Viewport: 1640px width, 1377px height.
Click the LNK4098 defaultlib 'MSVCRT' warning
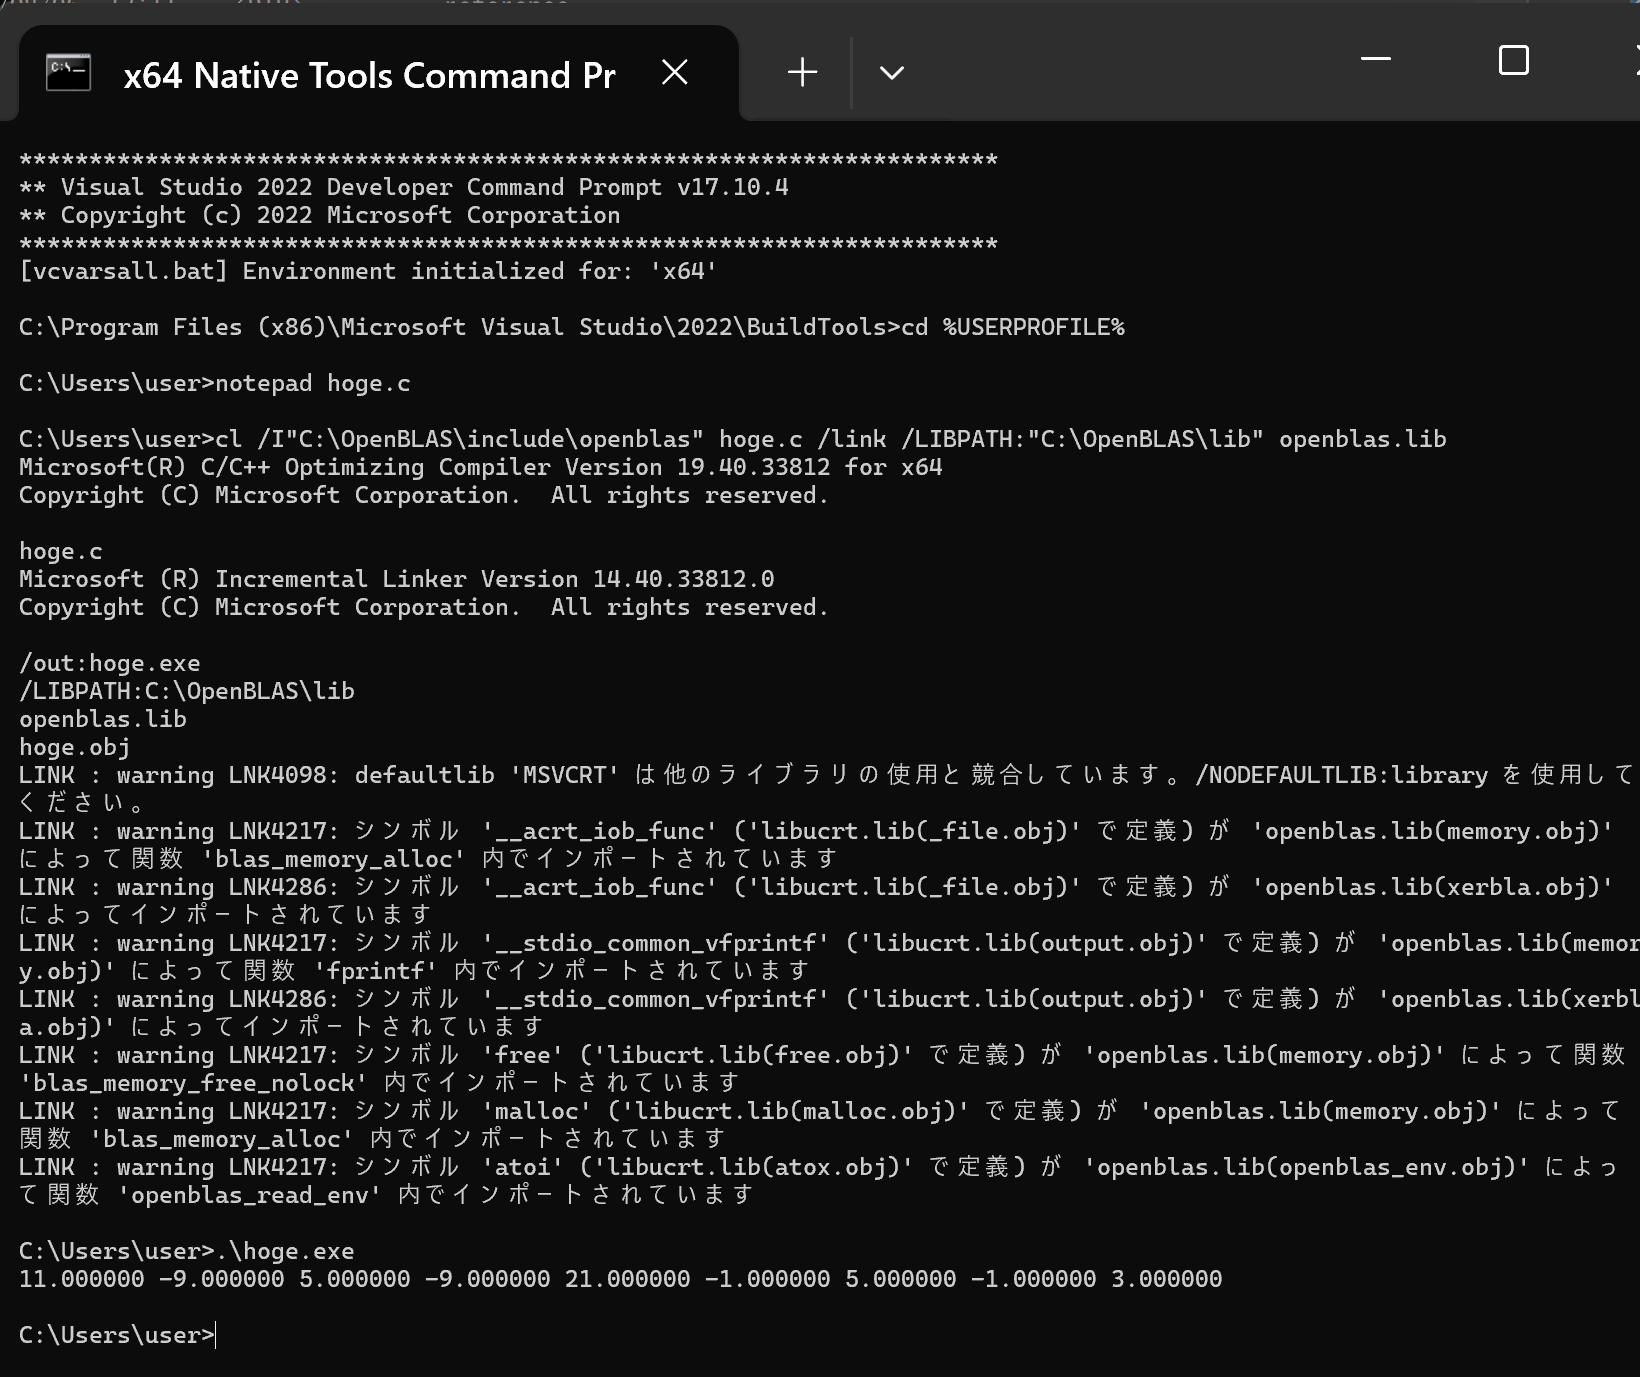pos(826,789)
